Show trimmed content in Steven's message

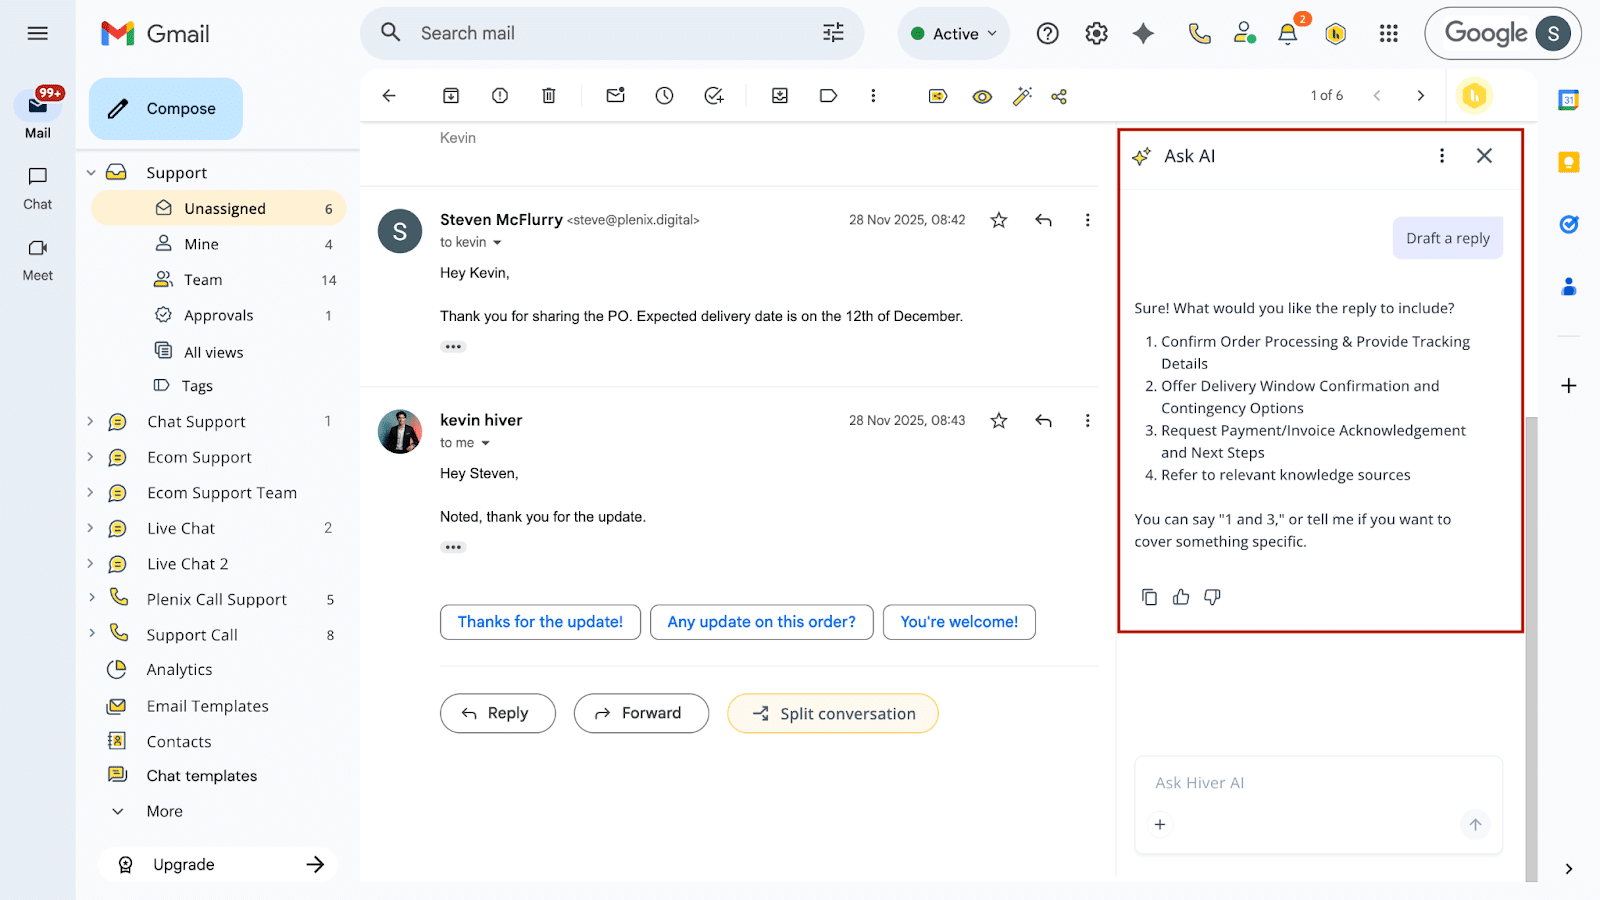453,347
